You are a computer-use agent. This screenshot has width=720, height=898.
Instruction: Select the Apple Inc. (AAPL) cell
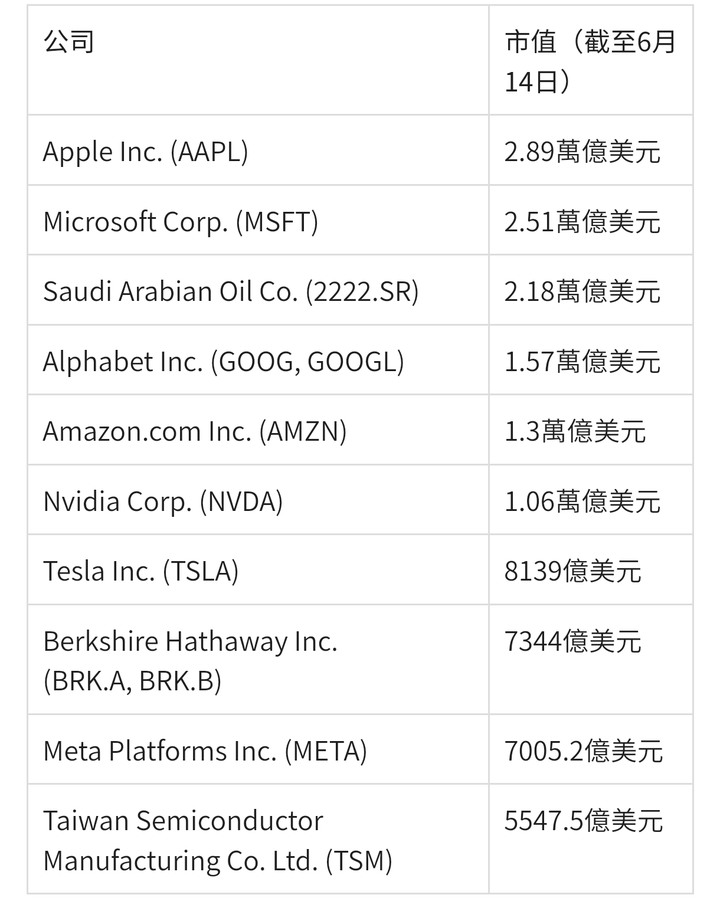click(x=258, y=150)
